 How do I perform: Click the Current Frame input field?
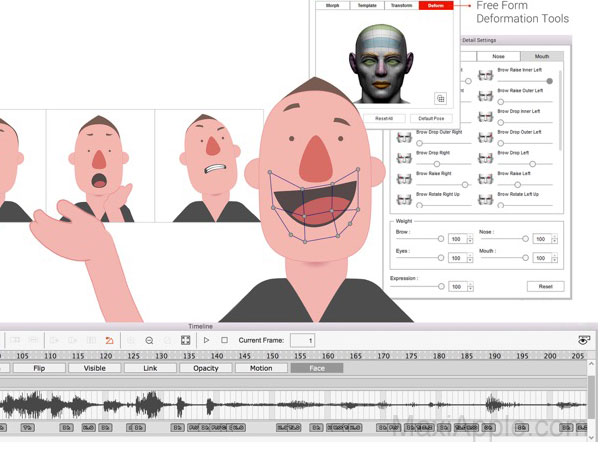tap(302, 340)
